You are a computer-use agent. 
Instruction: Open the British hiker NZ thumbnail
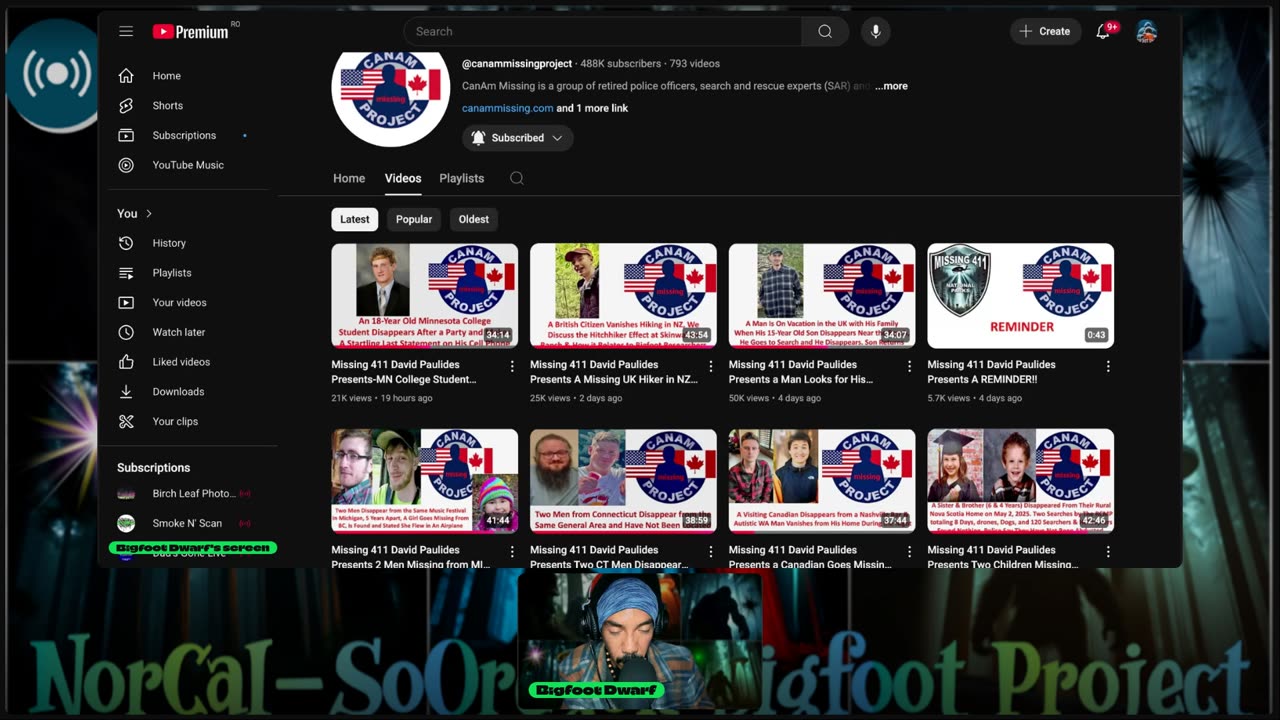(x=623, y=296)
